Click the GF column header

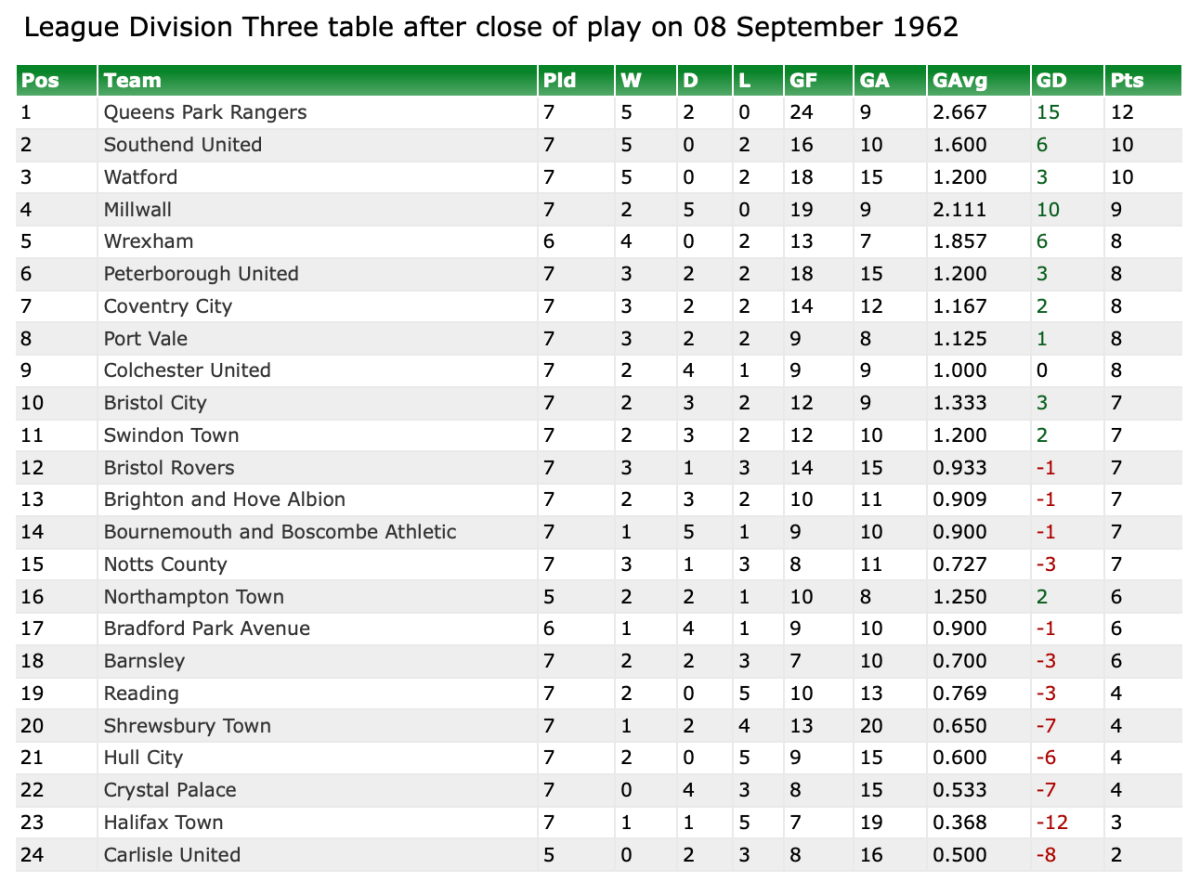(804, 81)
